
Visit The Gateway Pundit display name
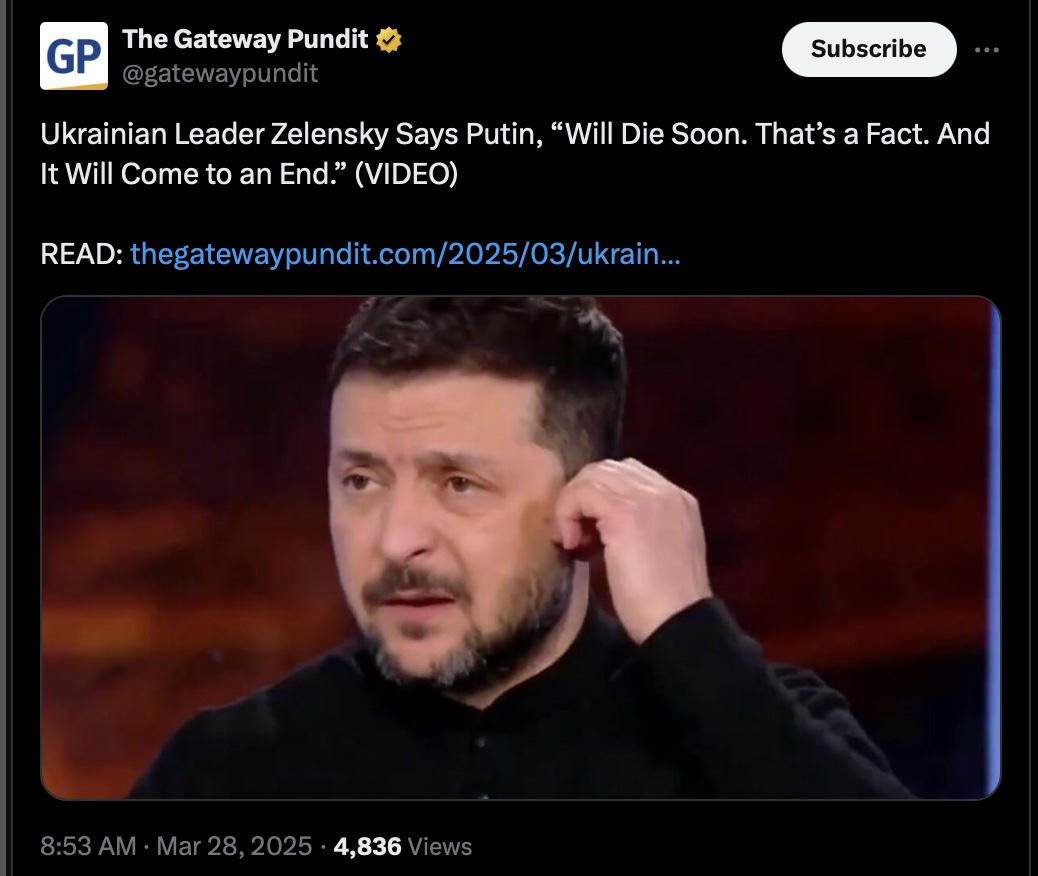pos(245,39)
